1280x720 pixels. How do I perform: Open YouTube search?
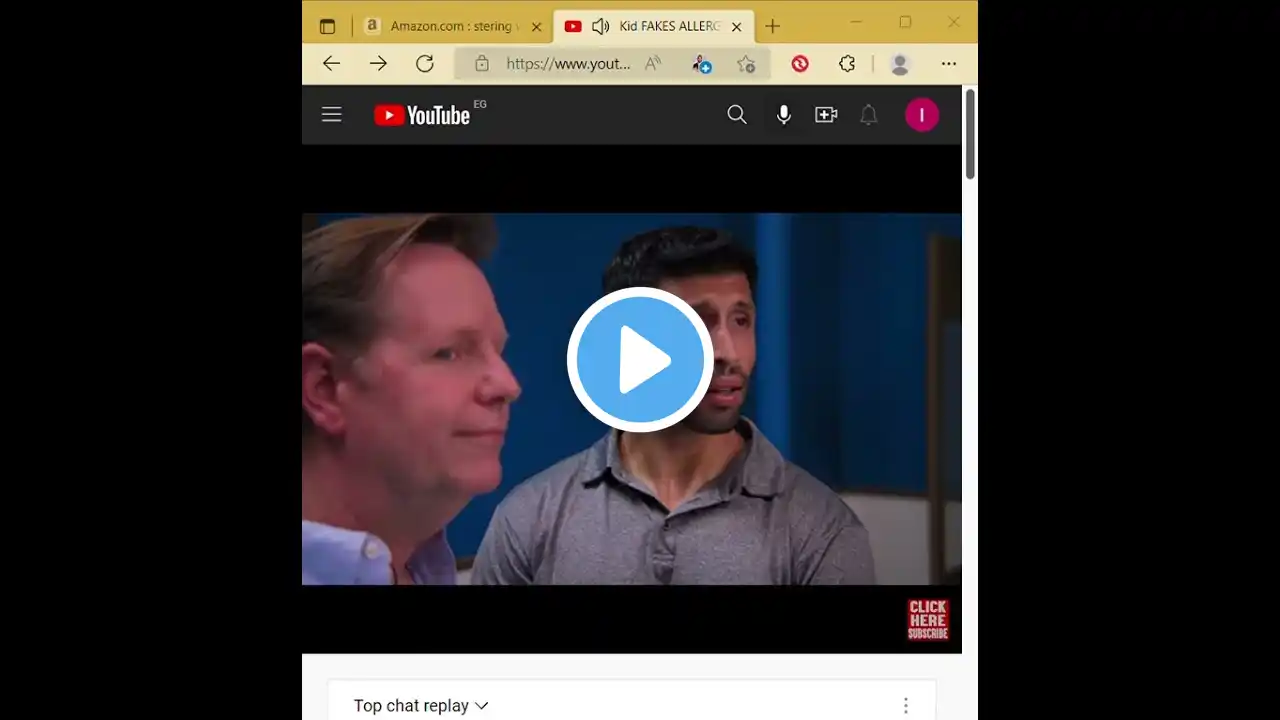(x=737, y=115)
